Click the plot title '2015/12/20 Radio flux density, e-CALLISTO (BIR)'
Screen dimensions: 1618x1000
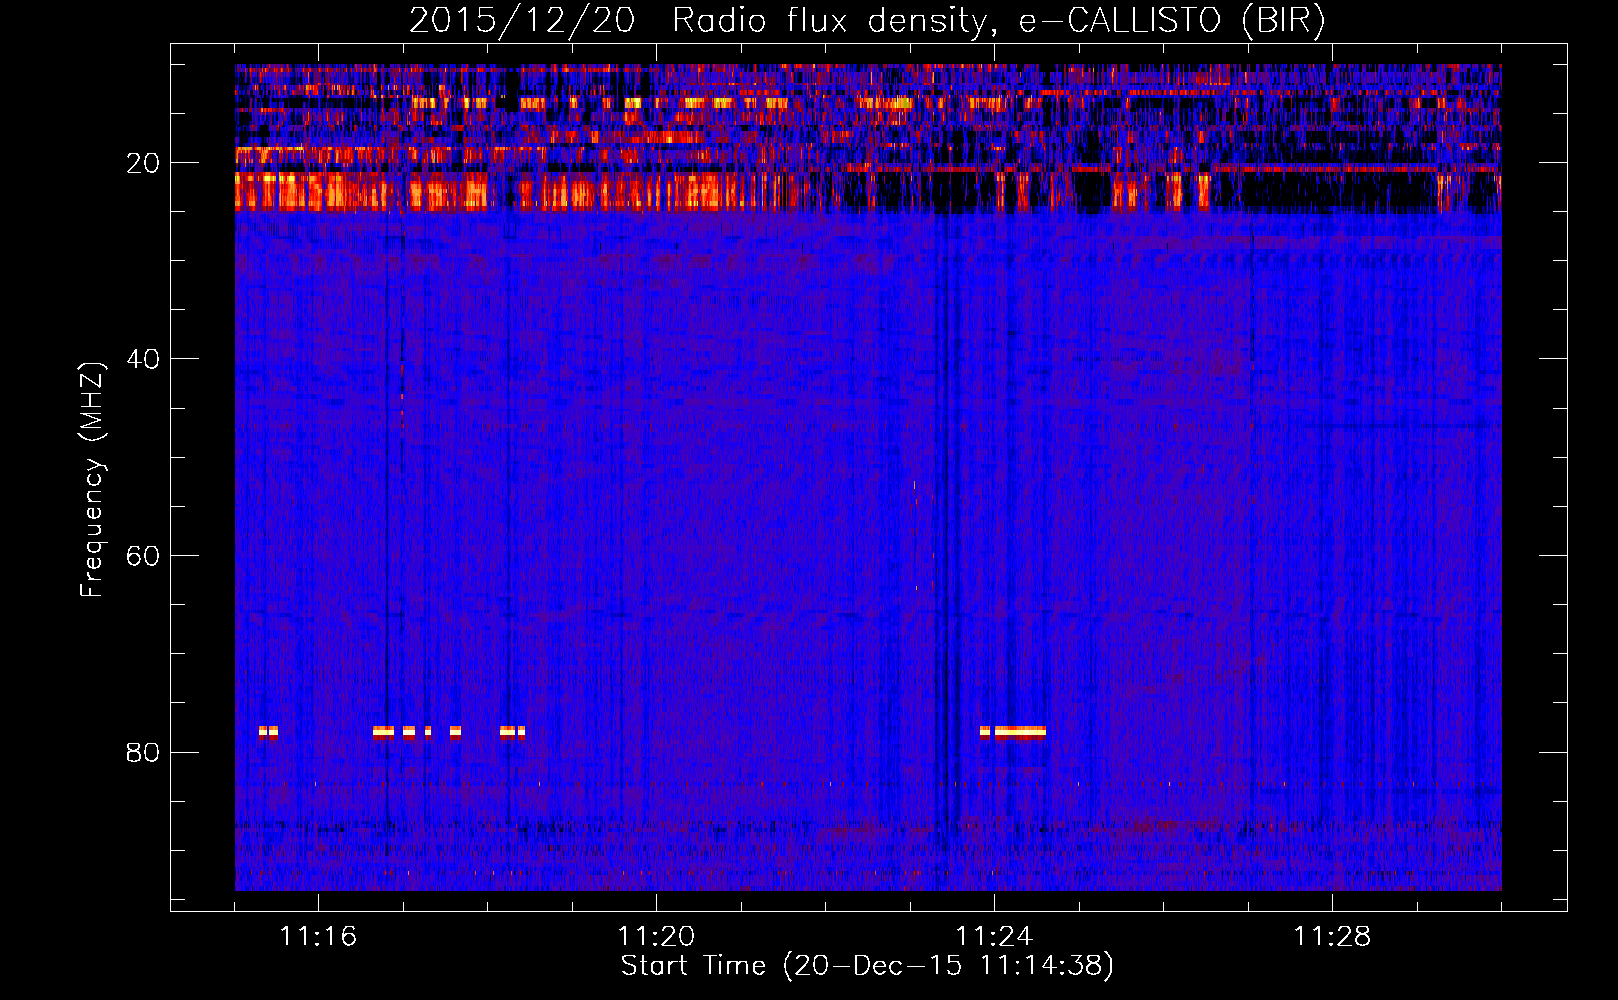pos(867,21)
